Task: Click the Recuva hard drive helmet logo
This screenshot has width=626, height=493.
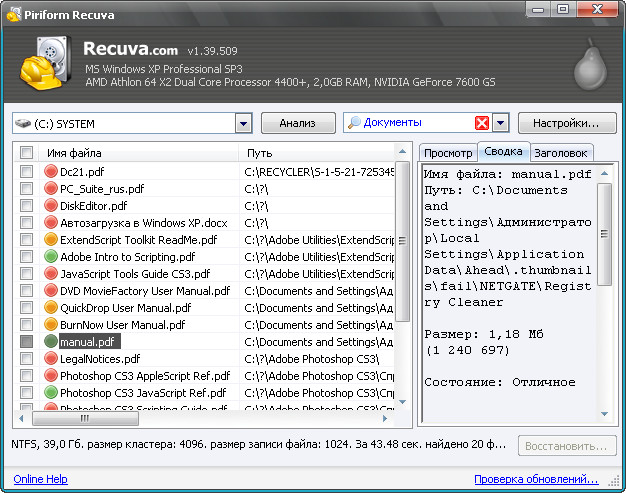Action: [x=46, y=63]
